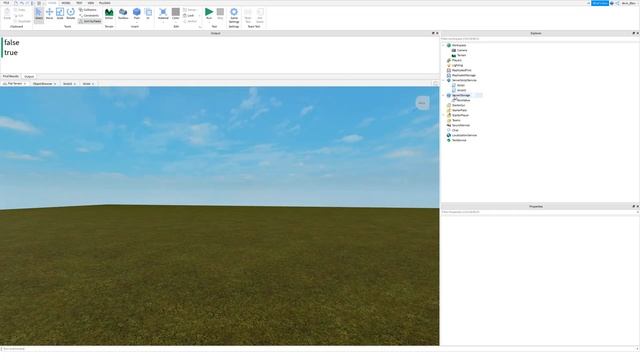
Task: Open the File menu
Action: (x=6, y=3)
